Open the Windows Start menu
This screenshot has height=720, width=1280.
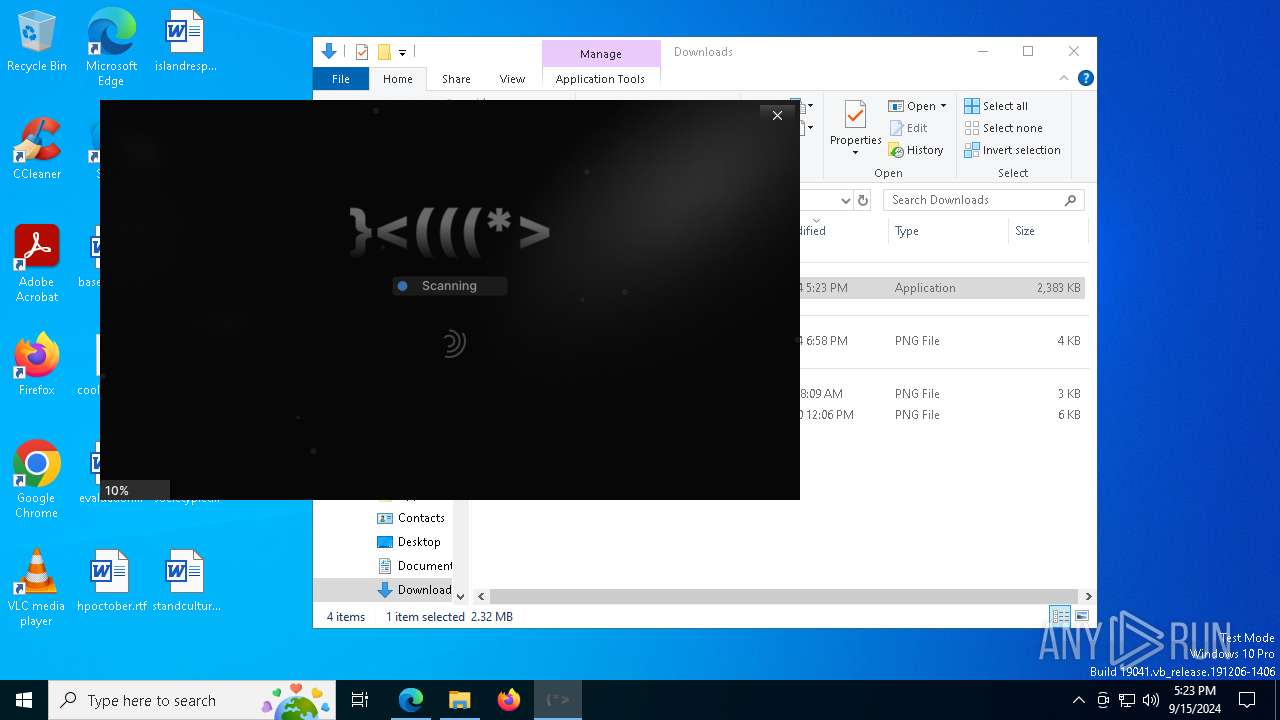click(24, 700)
